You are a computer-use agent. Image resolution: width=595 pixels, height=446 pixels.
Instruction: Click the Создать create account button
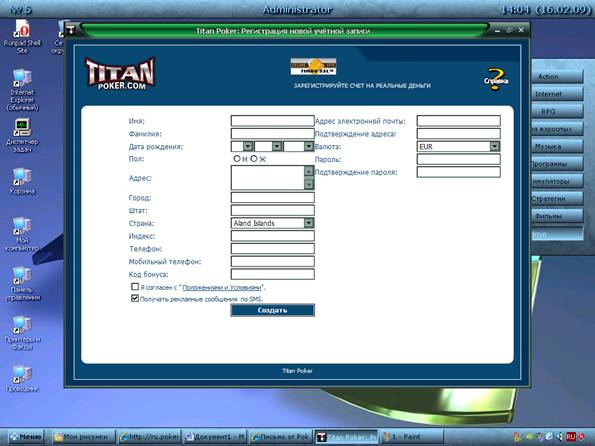click(272, 310)
